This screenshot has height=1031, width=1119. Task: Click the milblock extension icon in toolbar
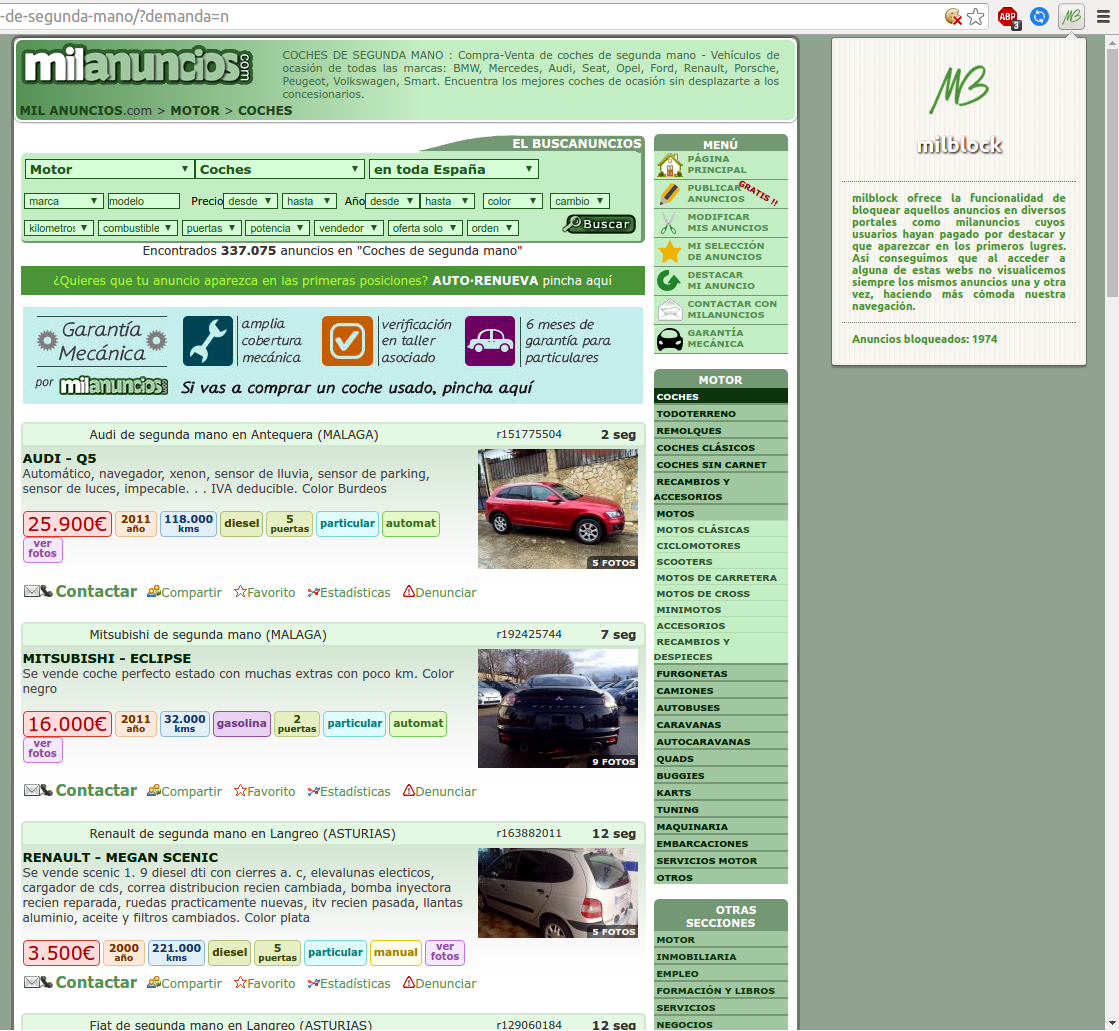[1071, 16]
